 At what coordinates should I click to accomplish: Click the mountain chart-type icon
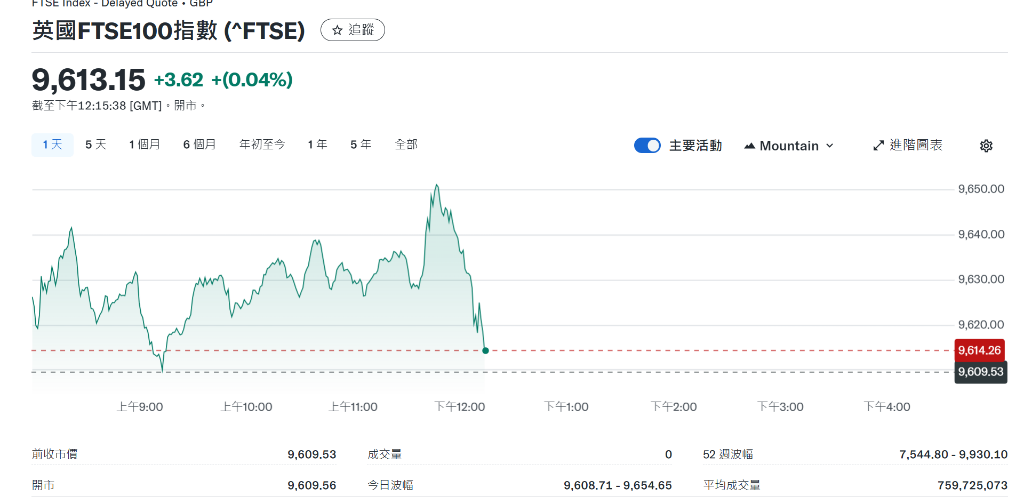pyautogui.click(x=750, y=146)
